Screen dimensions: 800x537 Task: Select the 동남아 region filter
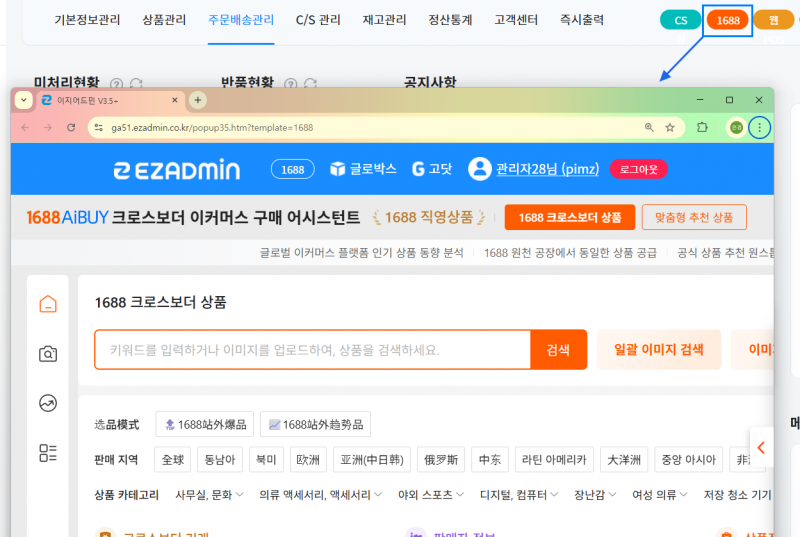pyautogui.click(x=222, y=460)
